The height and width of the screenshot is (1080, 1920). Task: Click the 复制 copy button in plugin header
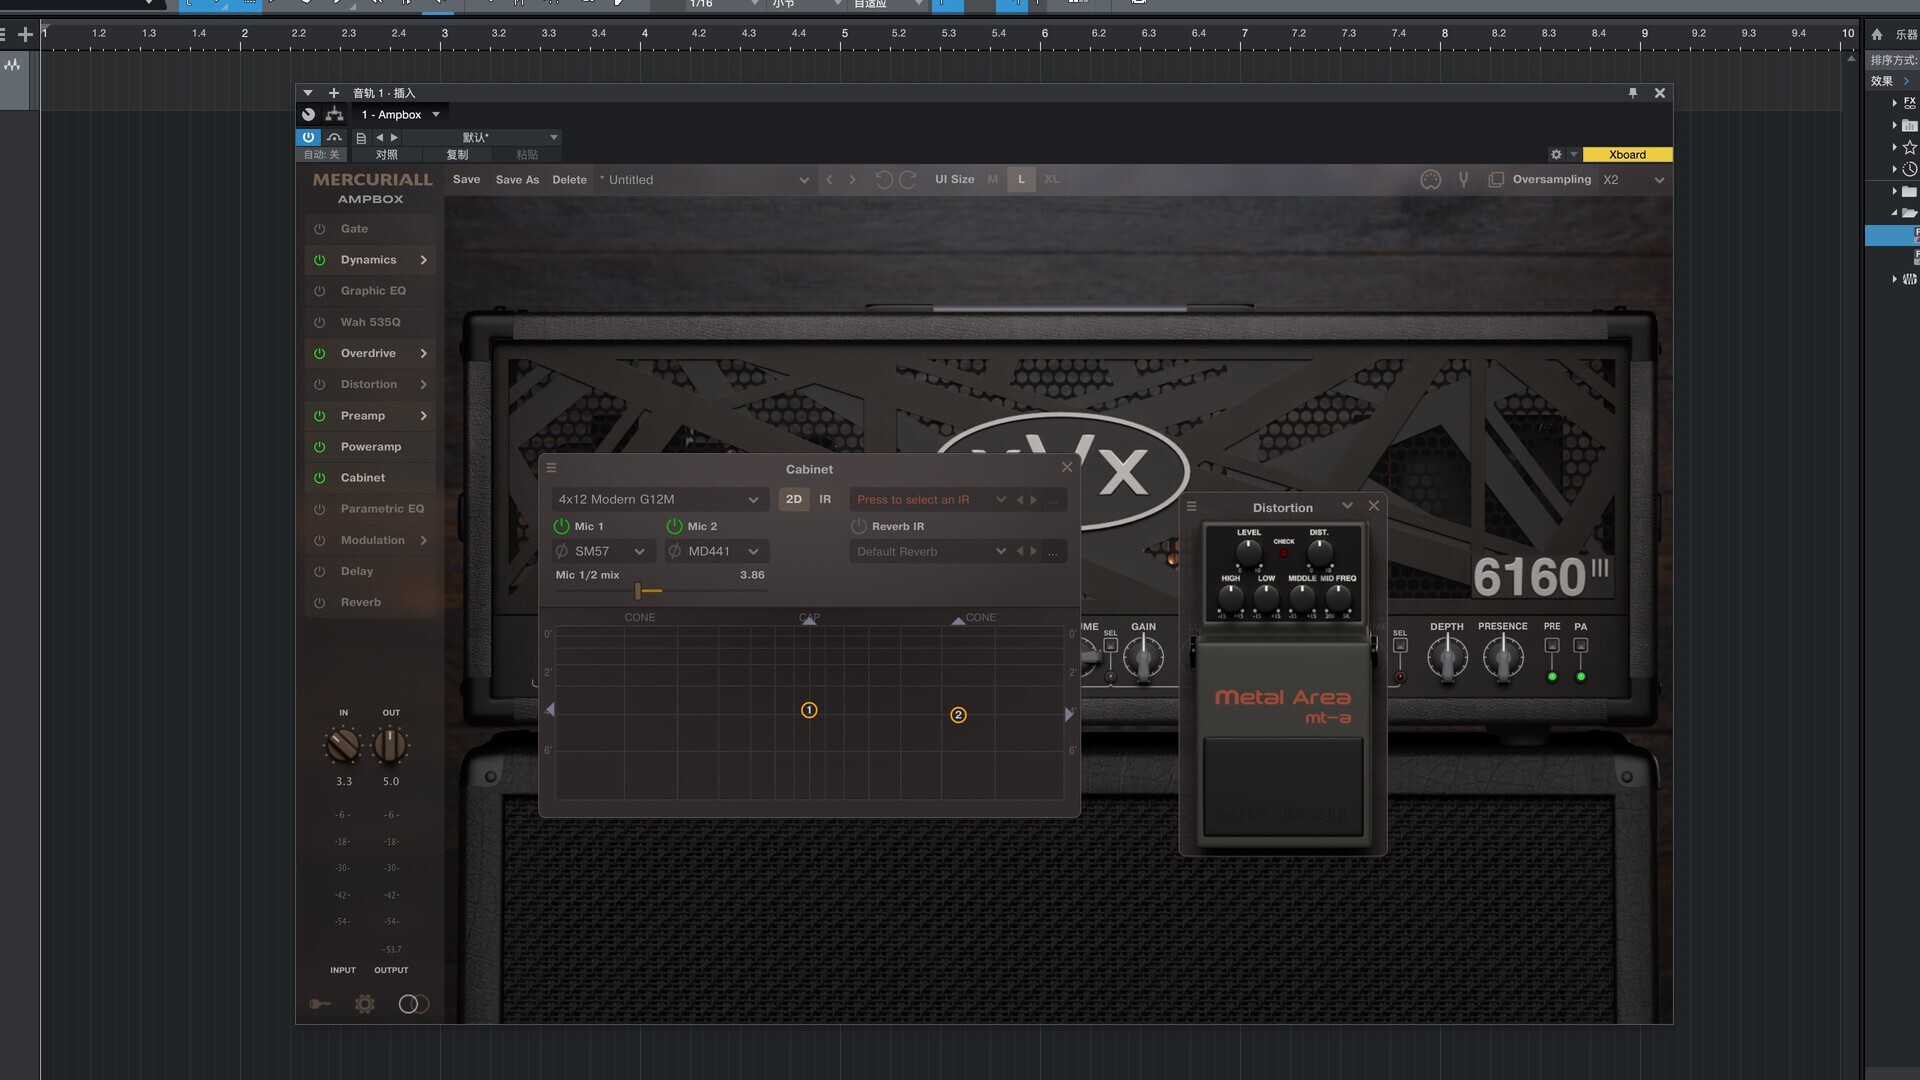457,155
